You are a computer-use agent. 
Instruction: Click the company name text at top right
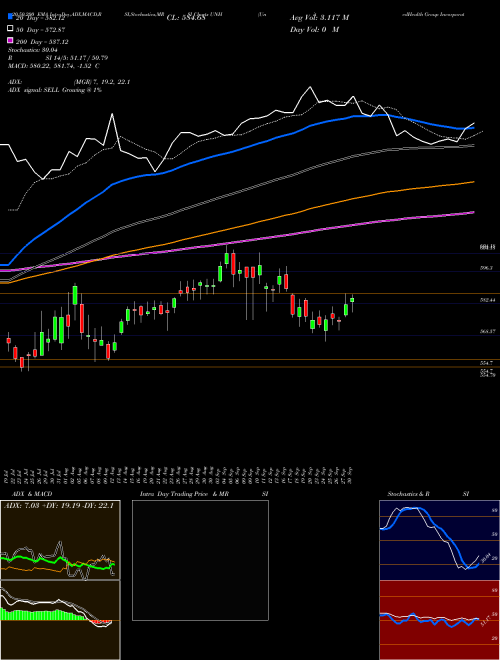coord(433,14)
